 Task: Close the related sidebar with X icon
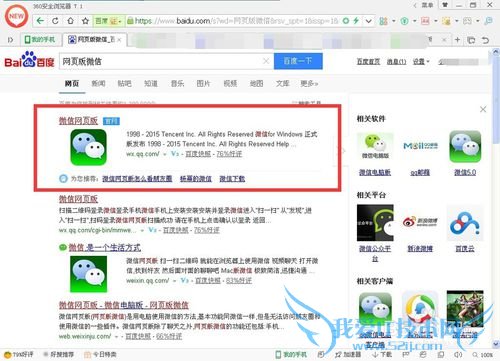tap(483, 109)
